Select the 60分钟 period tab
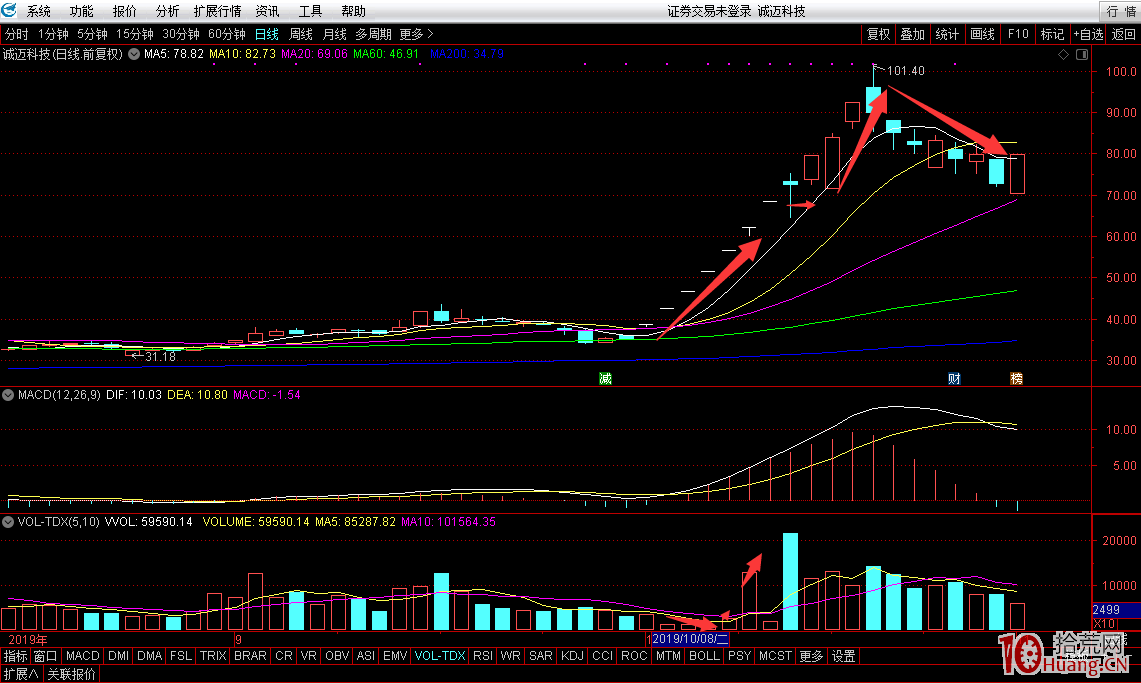Screen dimensions: 1141x684 226,34
